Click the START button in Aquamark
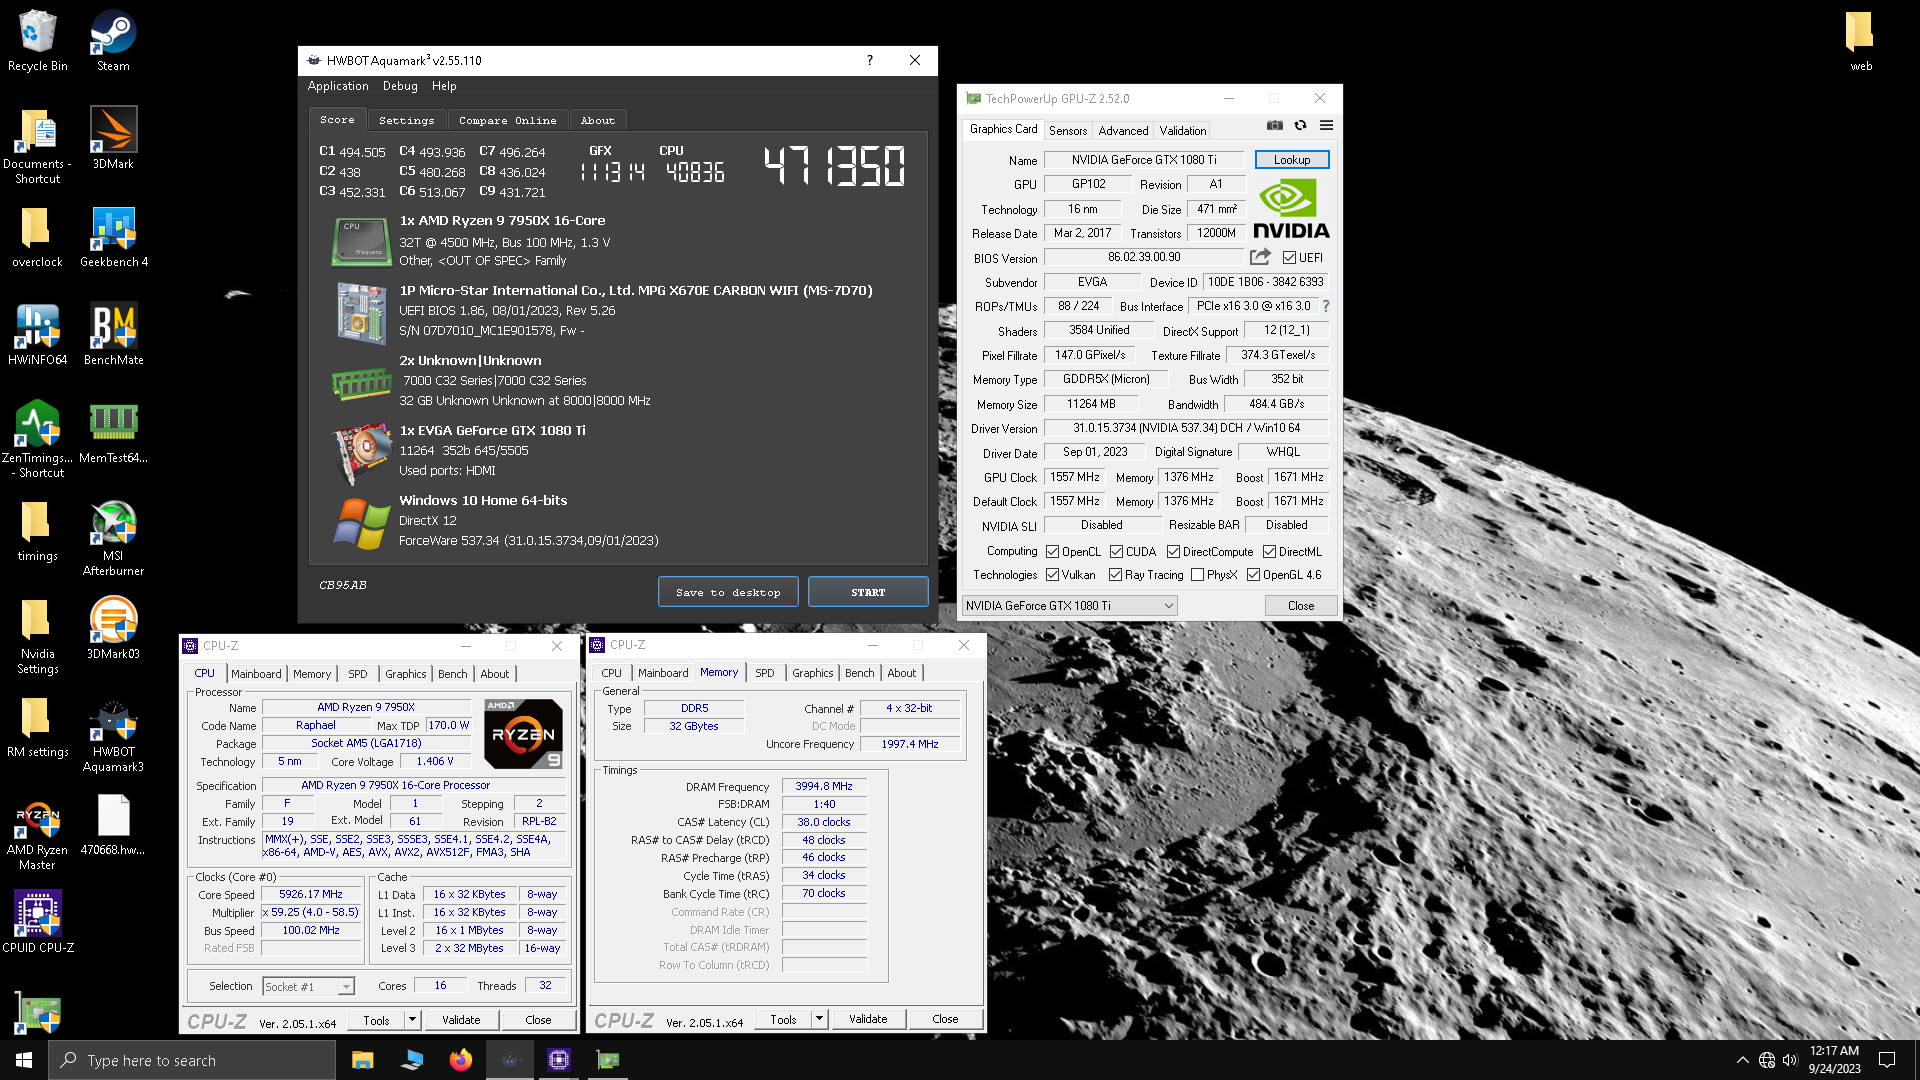Viewport: 1920px width, 1080px height. tap(868, 592)
